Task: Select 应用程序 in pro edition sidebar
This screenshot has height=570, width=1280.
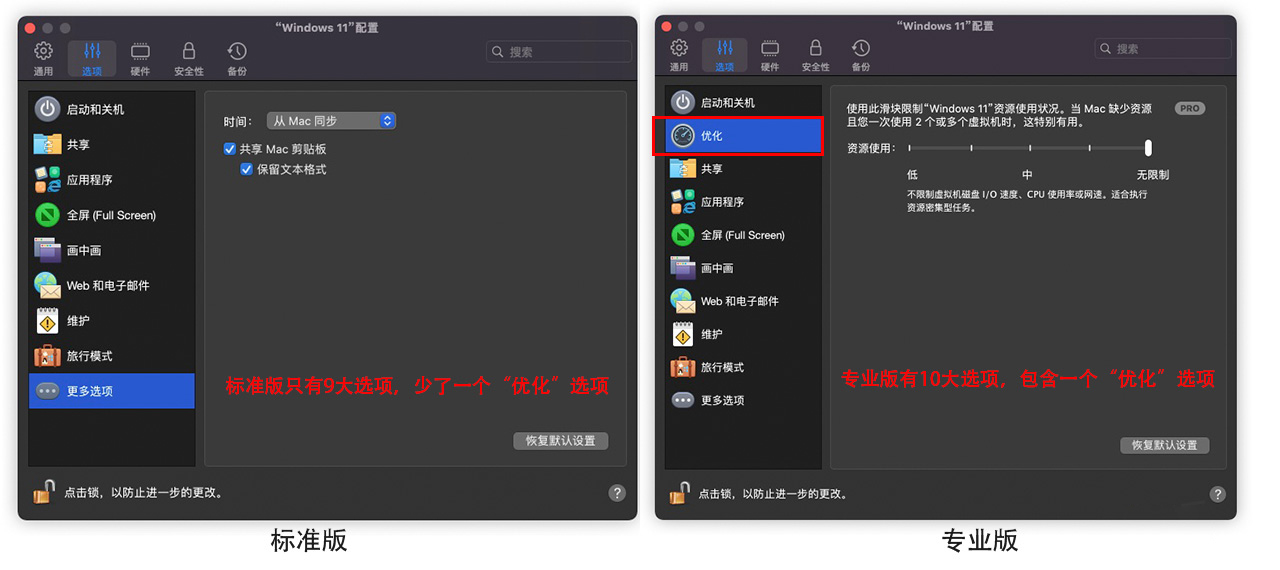Action: click(x=743, y=202)
